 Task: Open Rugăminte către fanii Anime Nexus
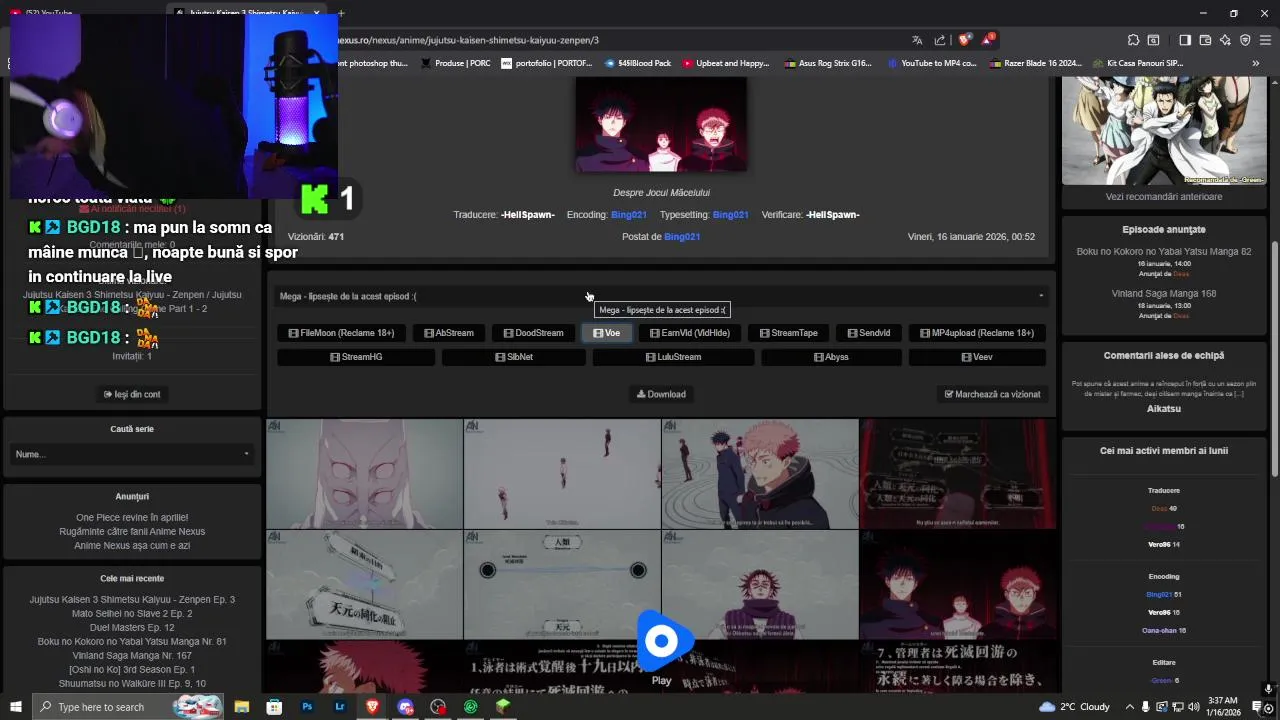132,532
